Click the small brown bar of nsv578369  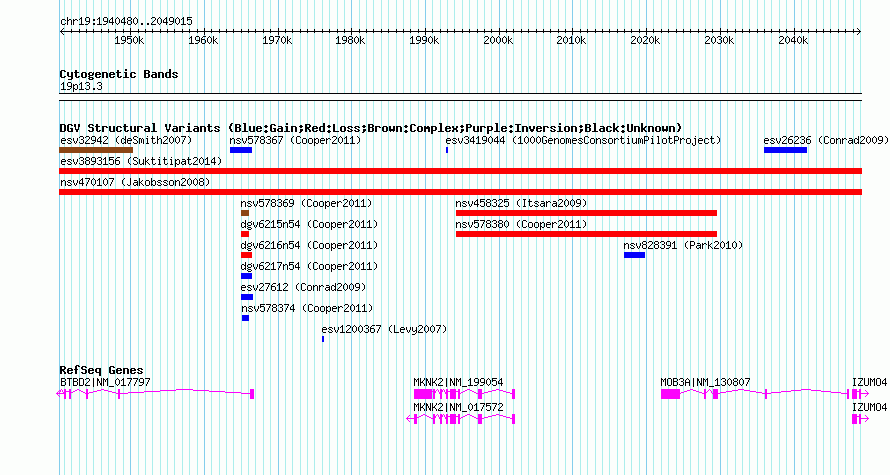[x=245, y=213]
